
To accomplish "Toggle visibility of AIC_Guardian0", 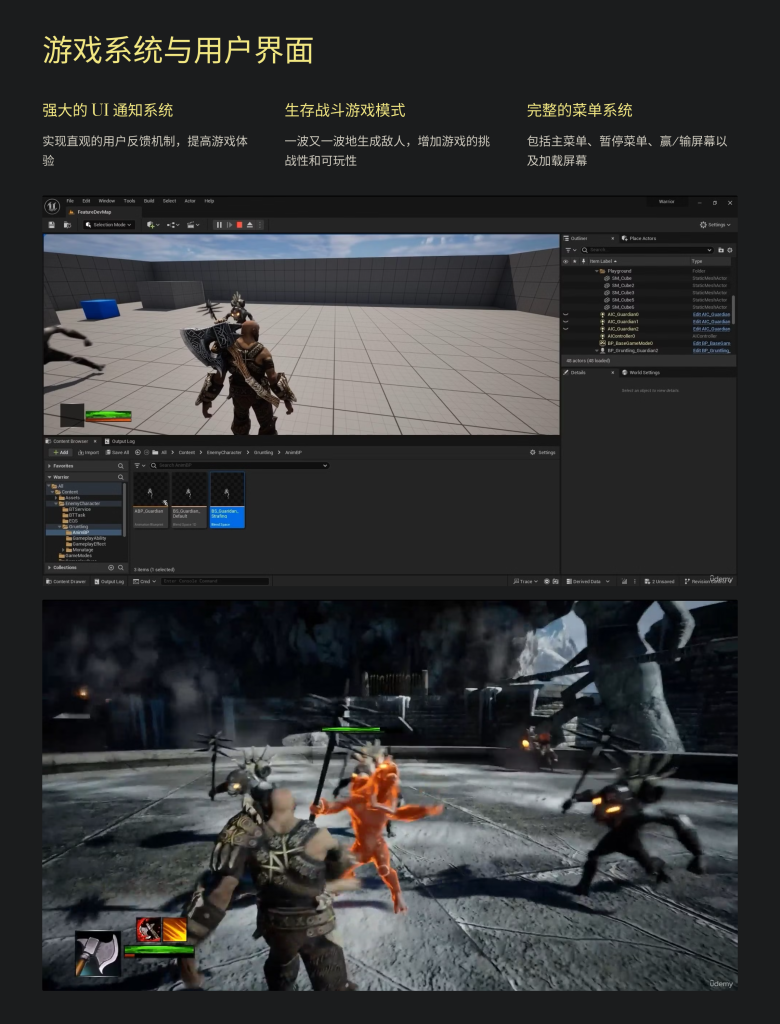I will pos(566,314).
